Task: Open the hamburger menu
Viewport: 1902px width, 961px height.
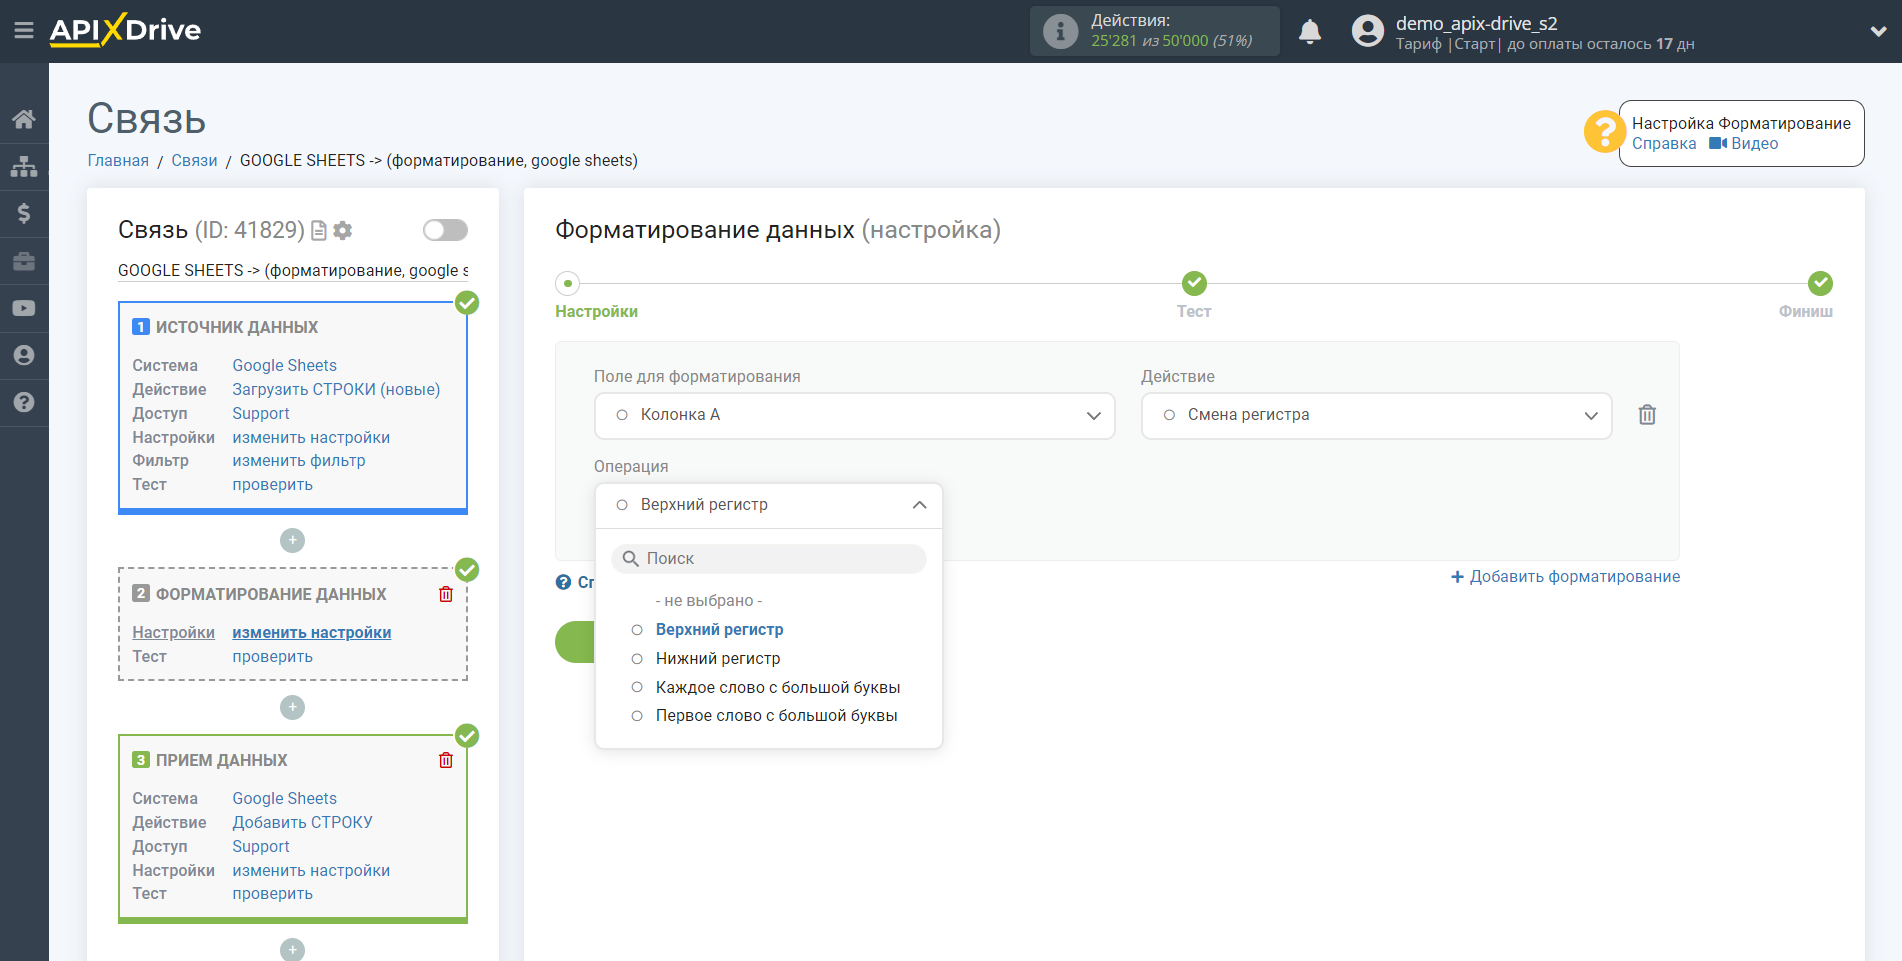Action: (x=24, y=31)
